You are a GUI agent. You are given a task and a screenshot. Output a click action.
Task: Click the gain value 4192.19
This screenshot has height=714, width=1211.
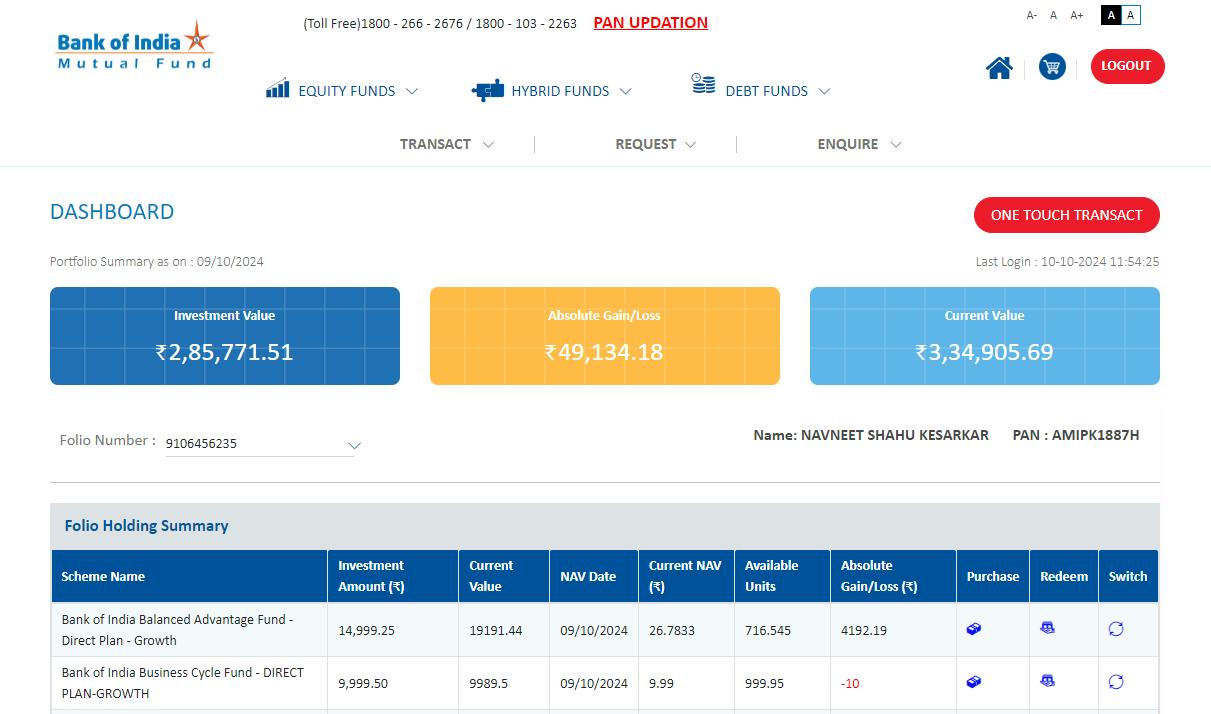tap(864, 630)
